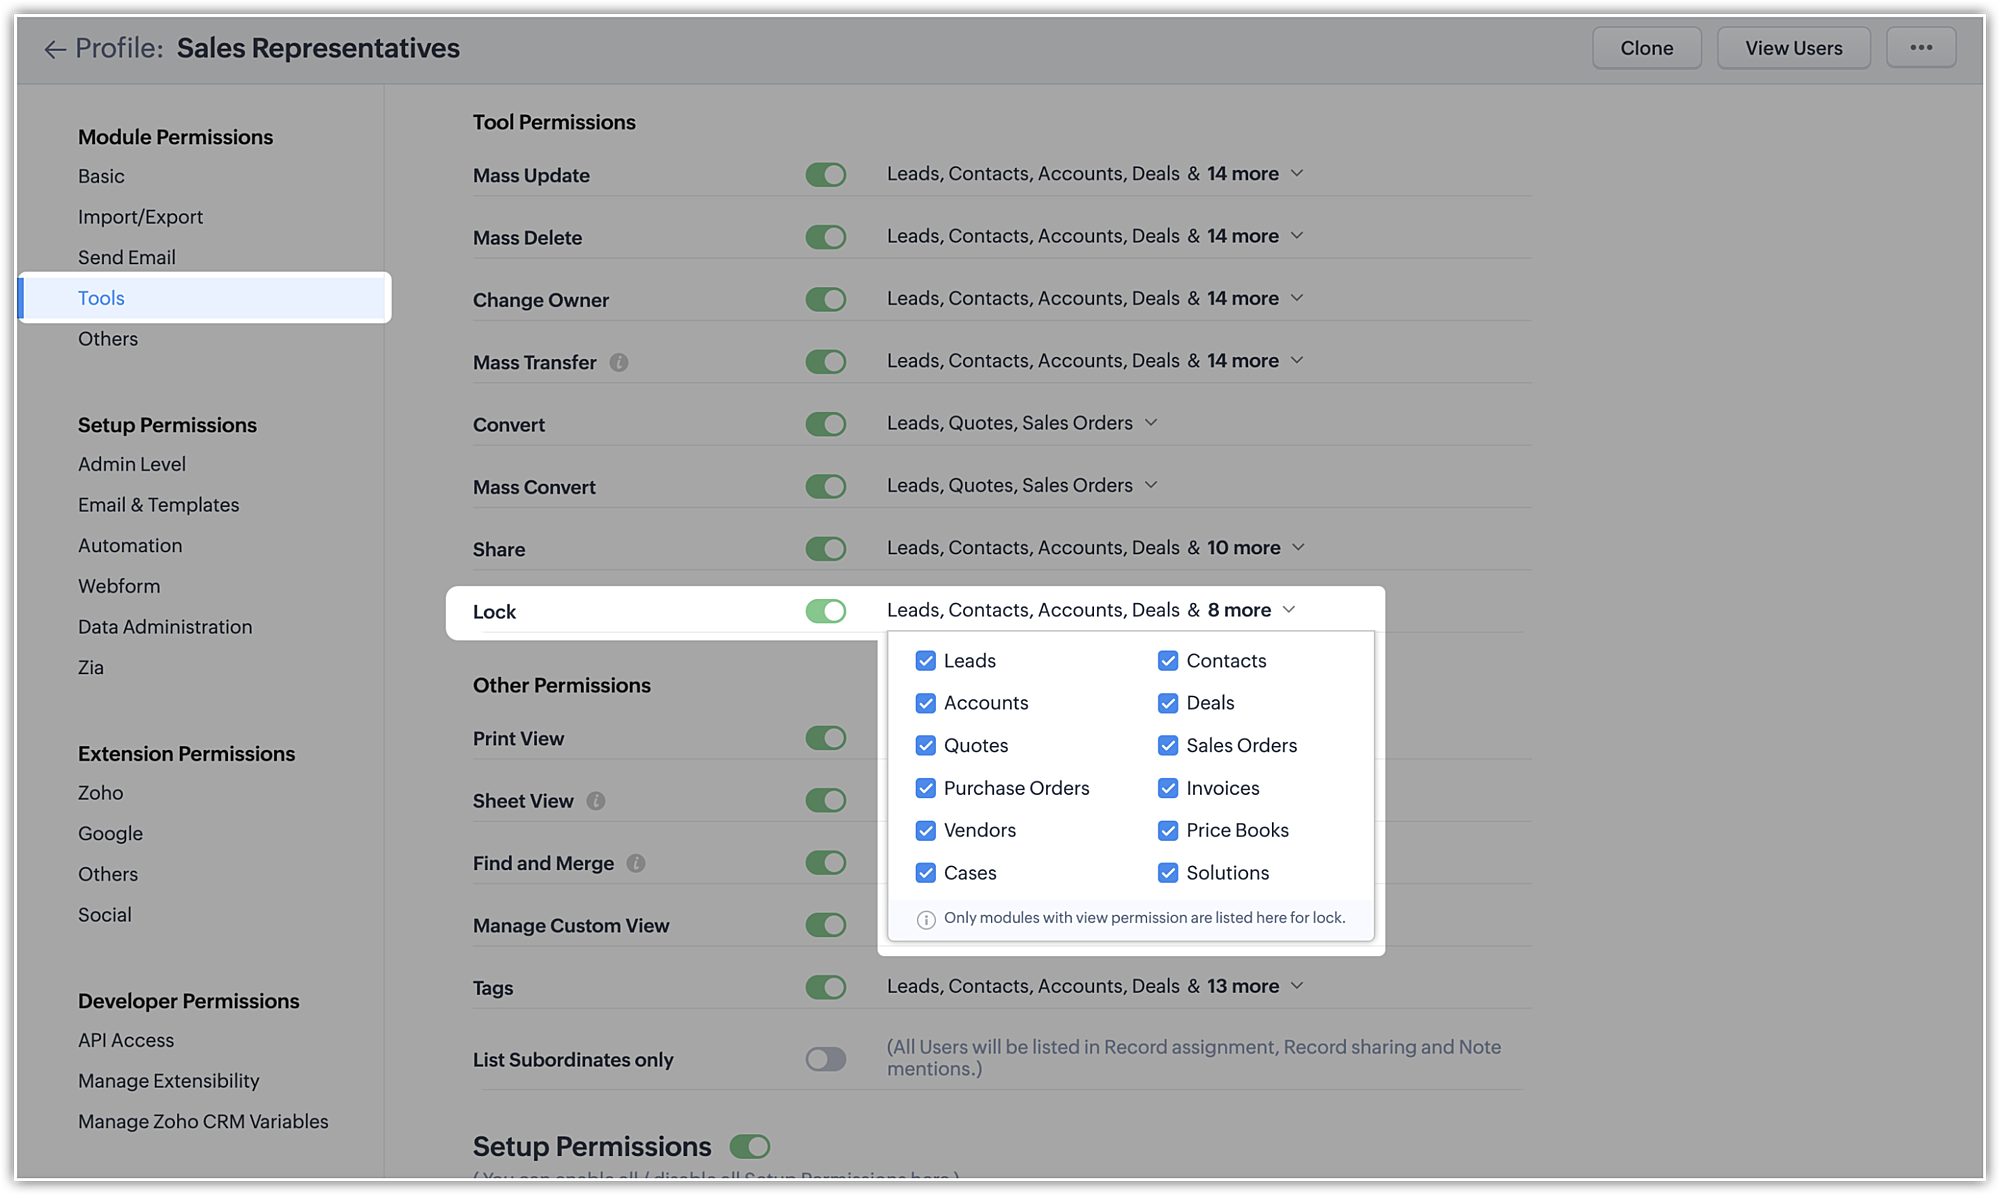Viewport: 2000px width, 1195px height.
Task: Open Automation under Setup Permissions
Action: tap(130, 546)
